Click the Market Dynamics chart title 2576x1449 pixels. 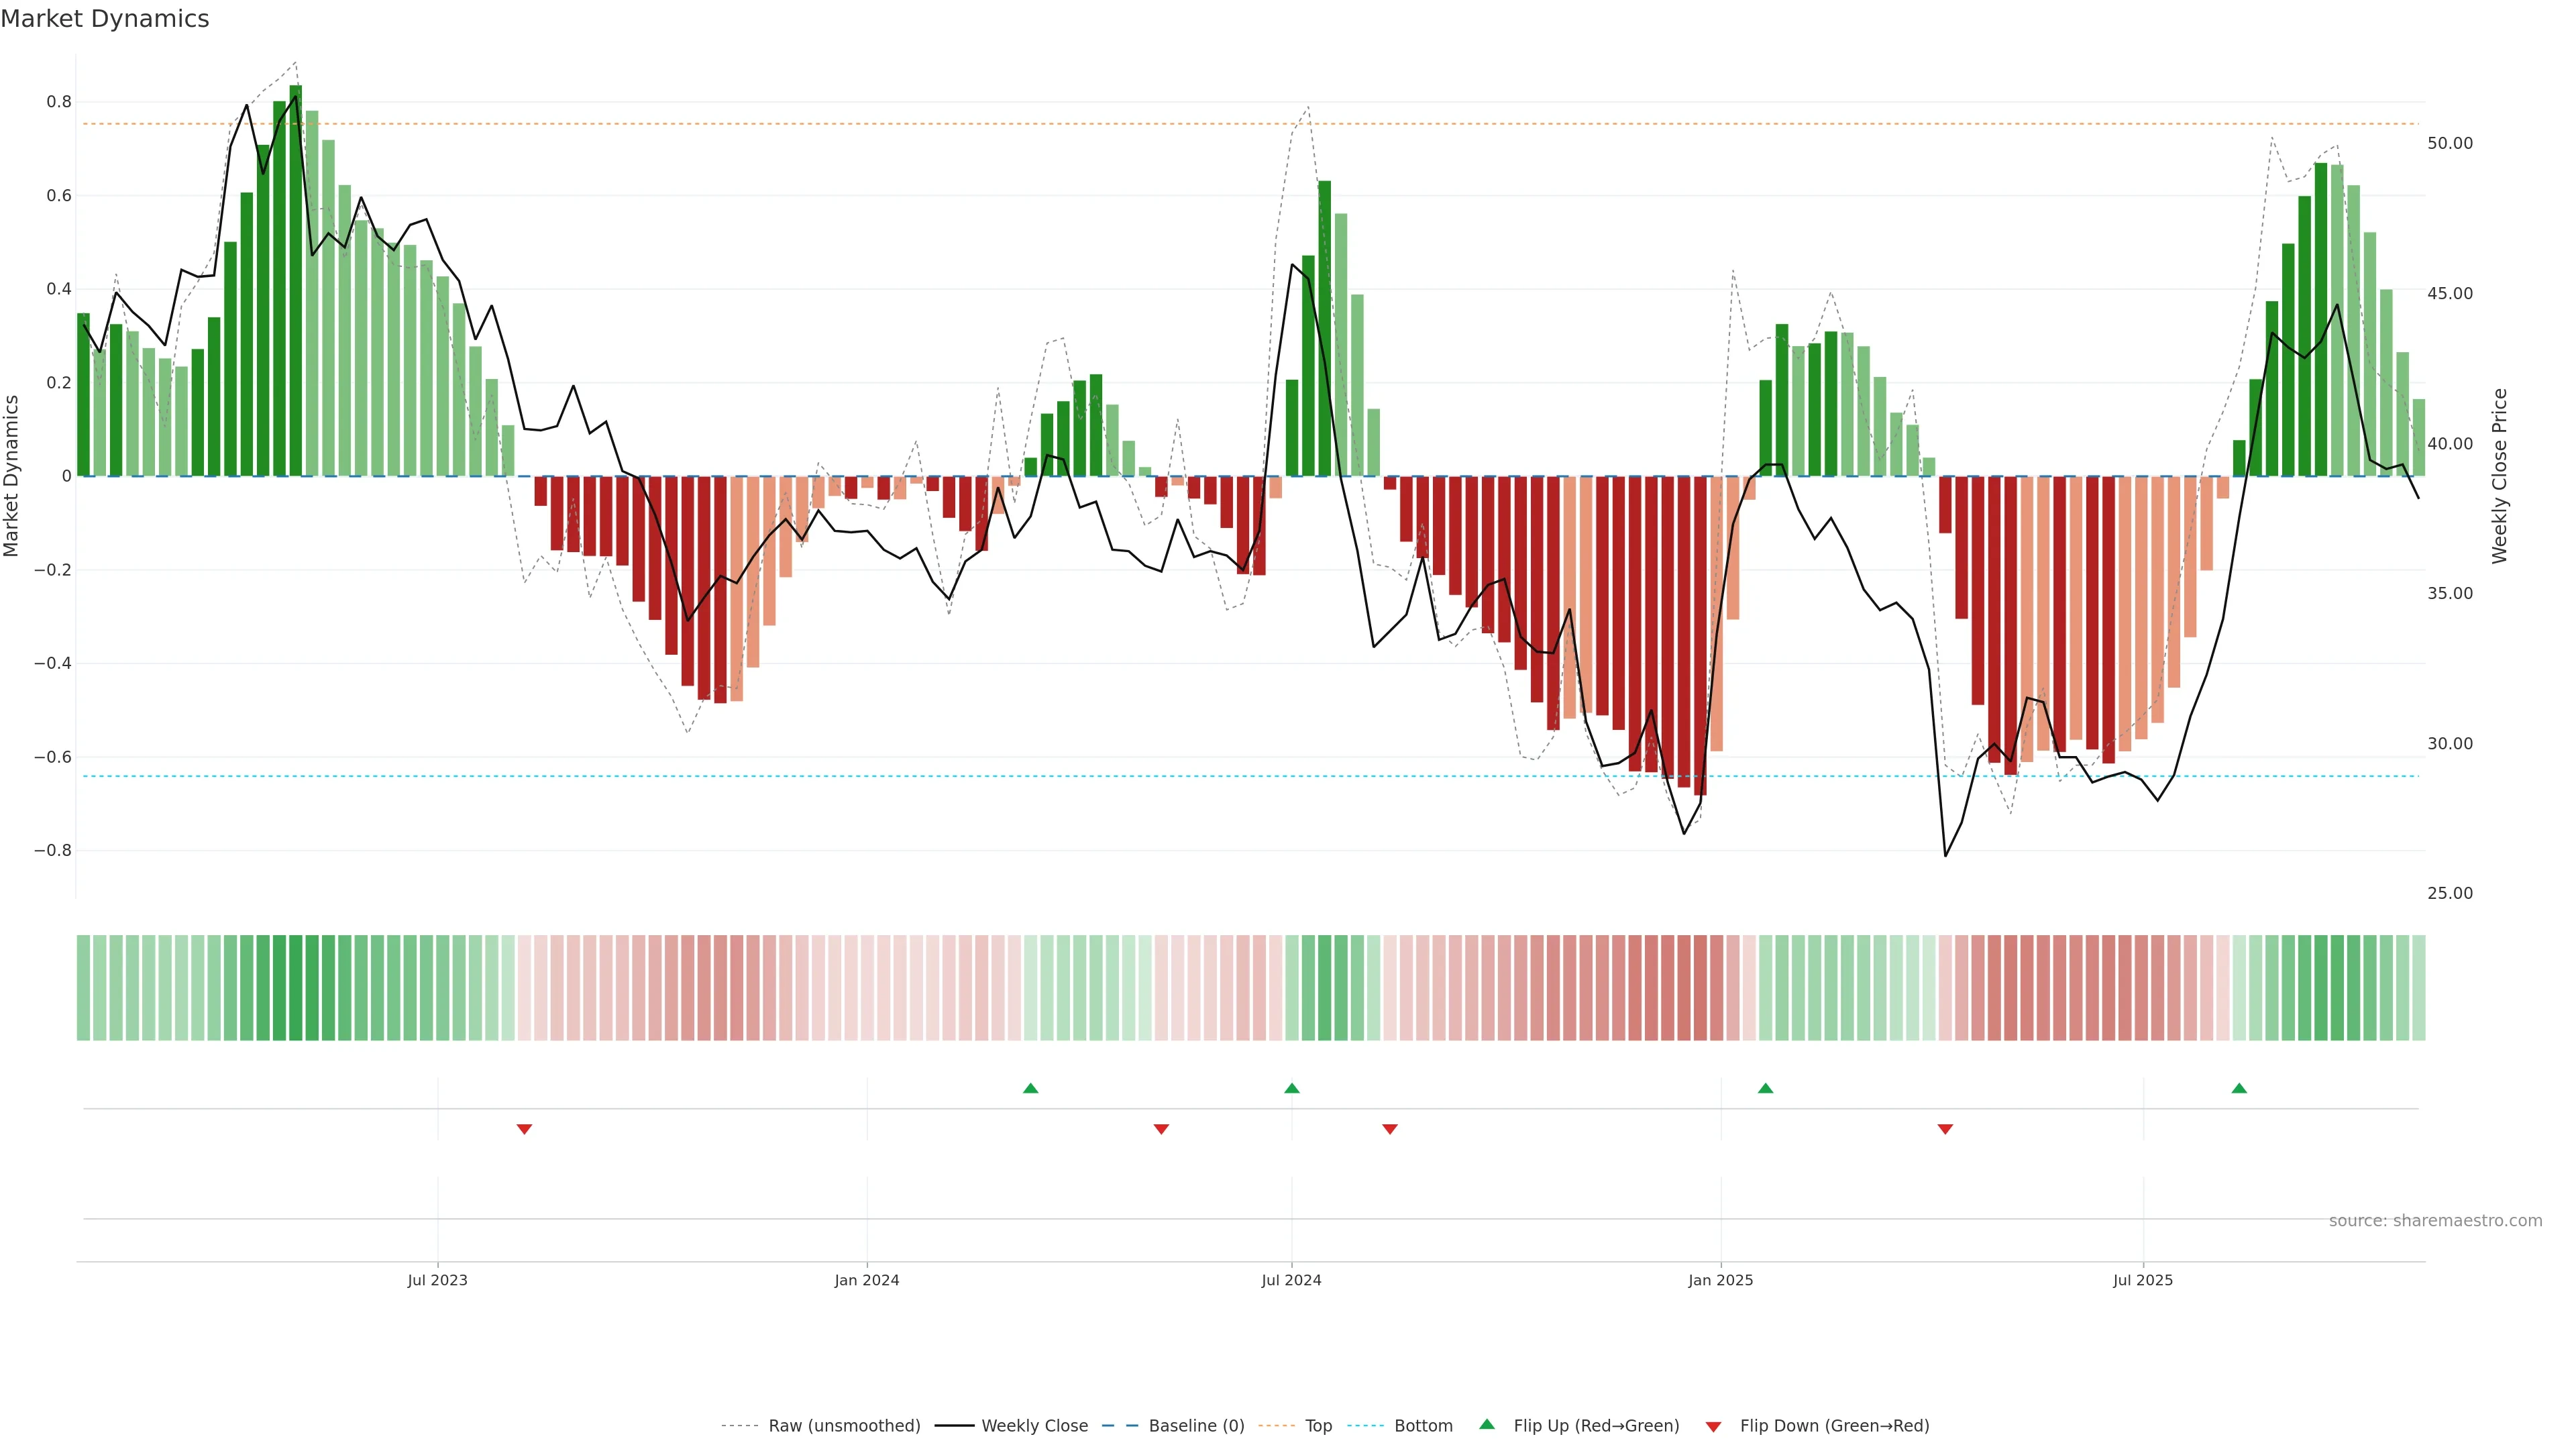pos(105,19)
